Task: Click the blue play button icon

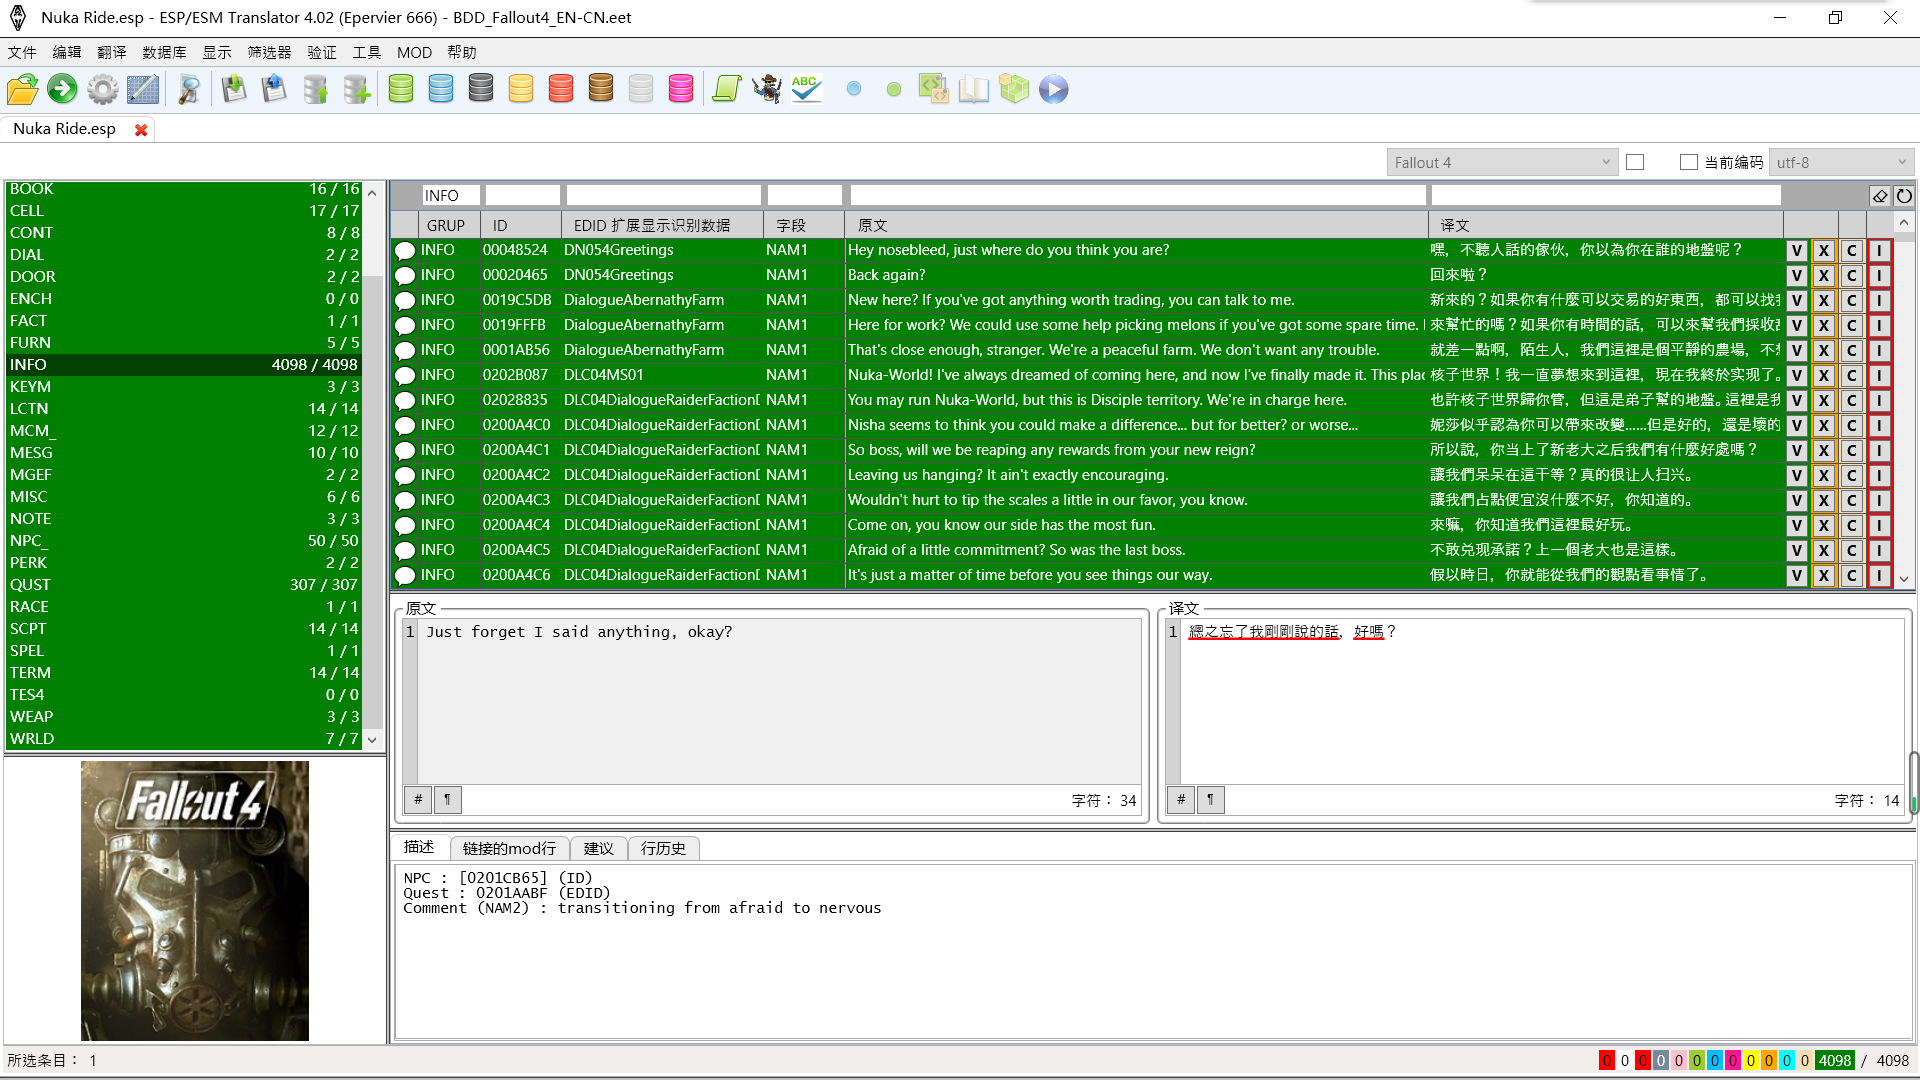Action: 1054,89
